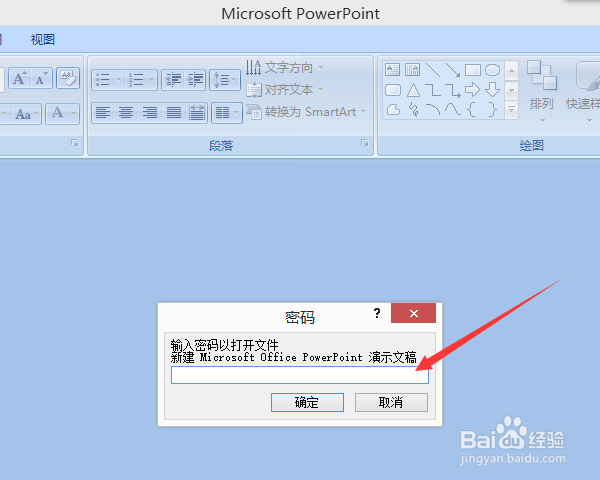
Task: Select the Line shape
Action: [x=433, y=70]
